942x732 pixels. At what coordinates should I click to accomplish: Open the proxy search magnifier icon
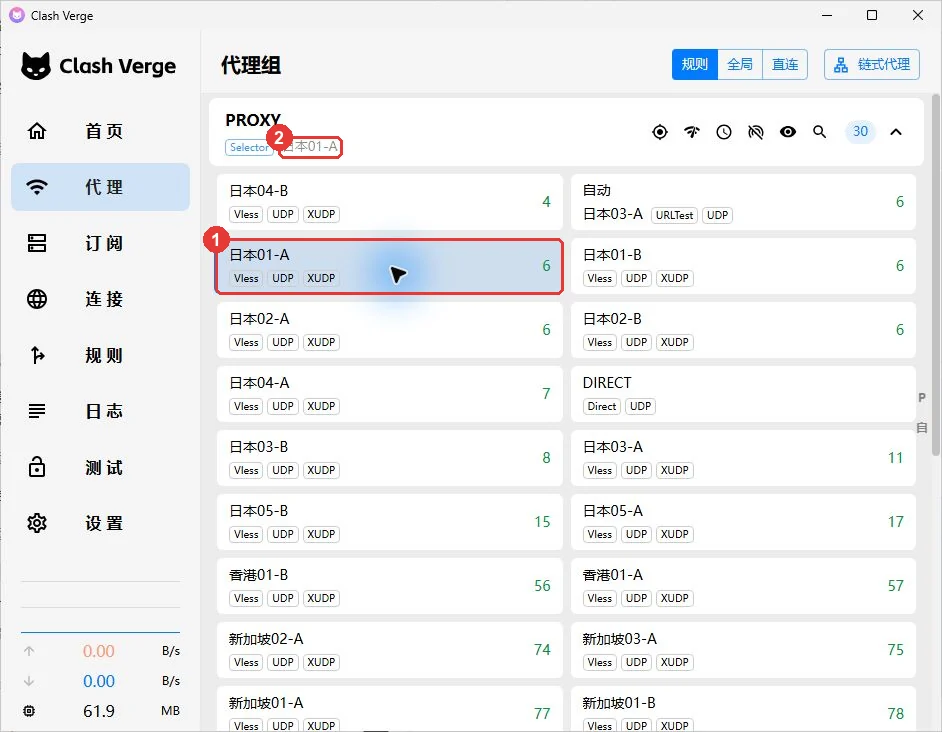tap(819, 132)
